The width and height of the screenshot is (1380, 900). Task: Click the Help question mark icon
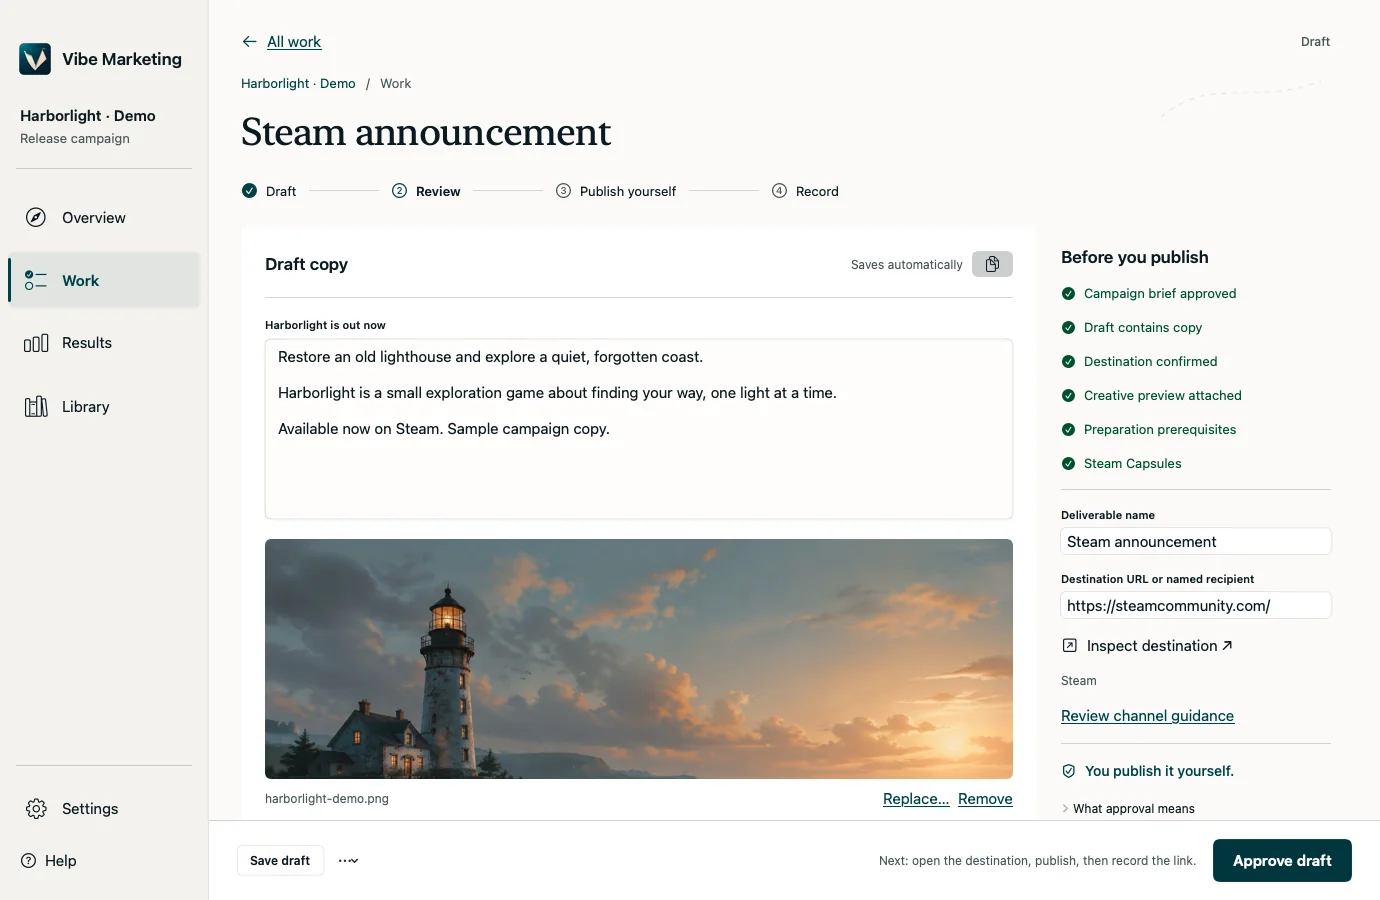28,860
